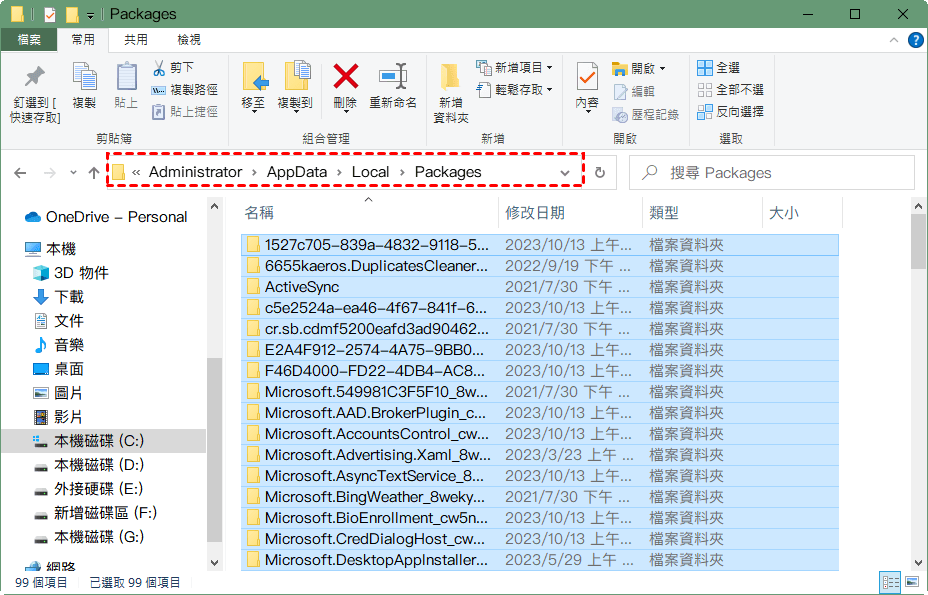
Task: Sort by 名稱 column header
Action: point(369,213)
